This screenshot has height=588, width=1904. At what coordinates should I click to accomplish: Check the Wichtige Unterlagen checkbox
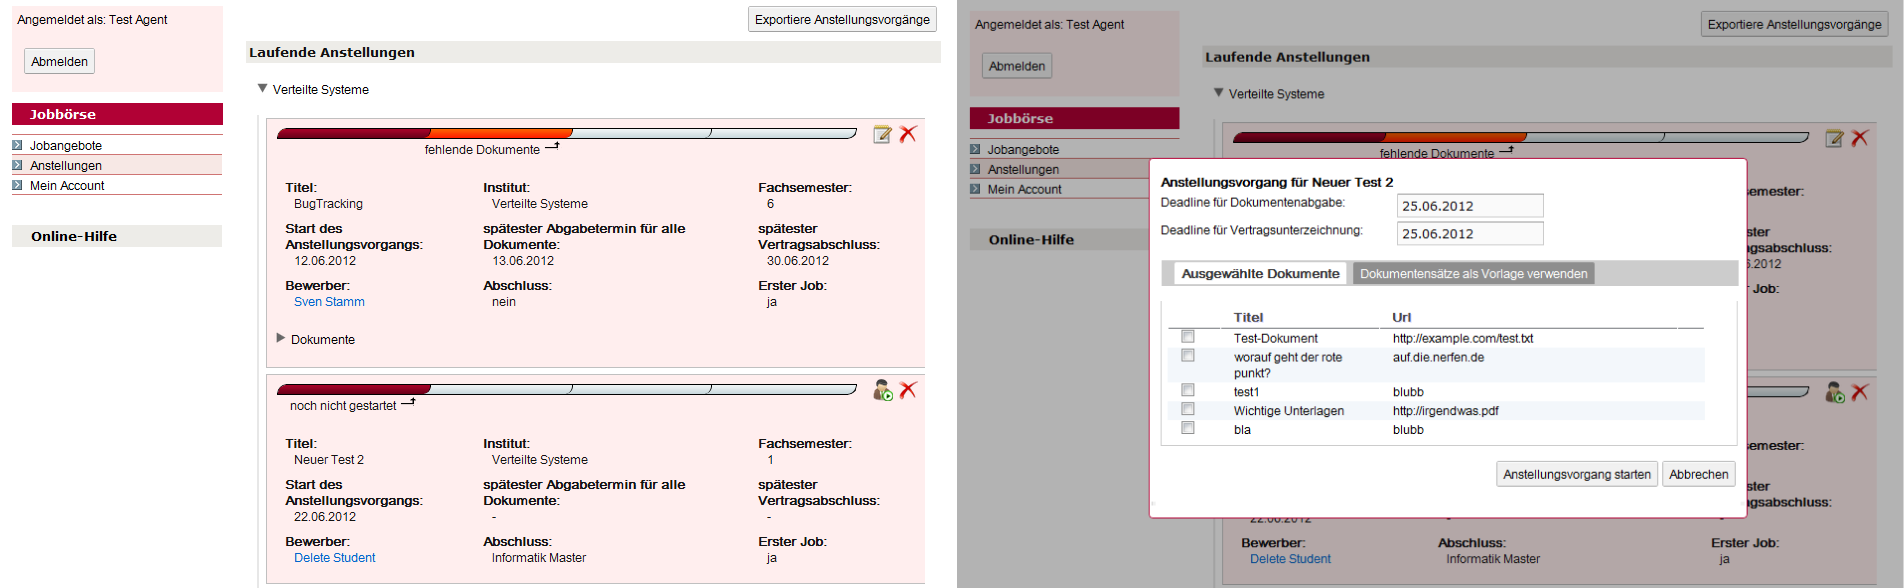[1188, 409]
